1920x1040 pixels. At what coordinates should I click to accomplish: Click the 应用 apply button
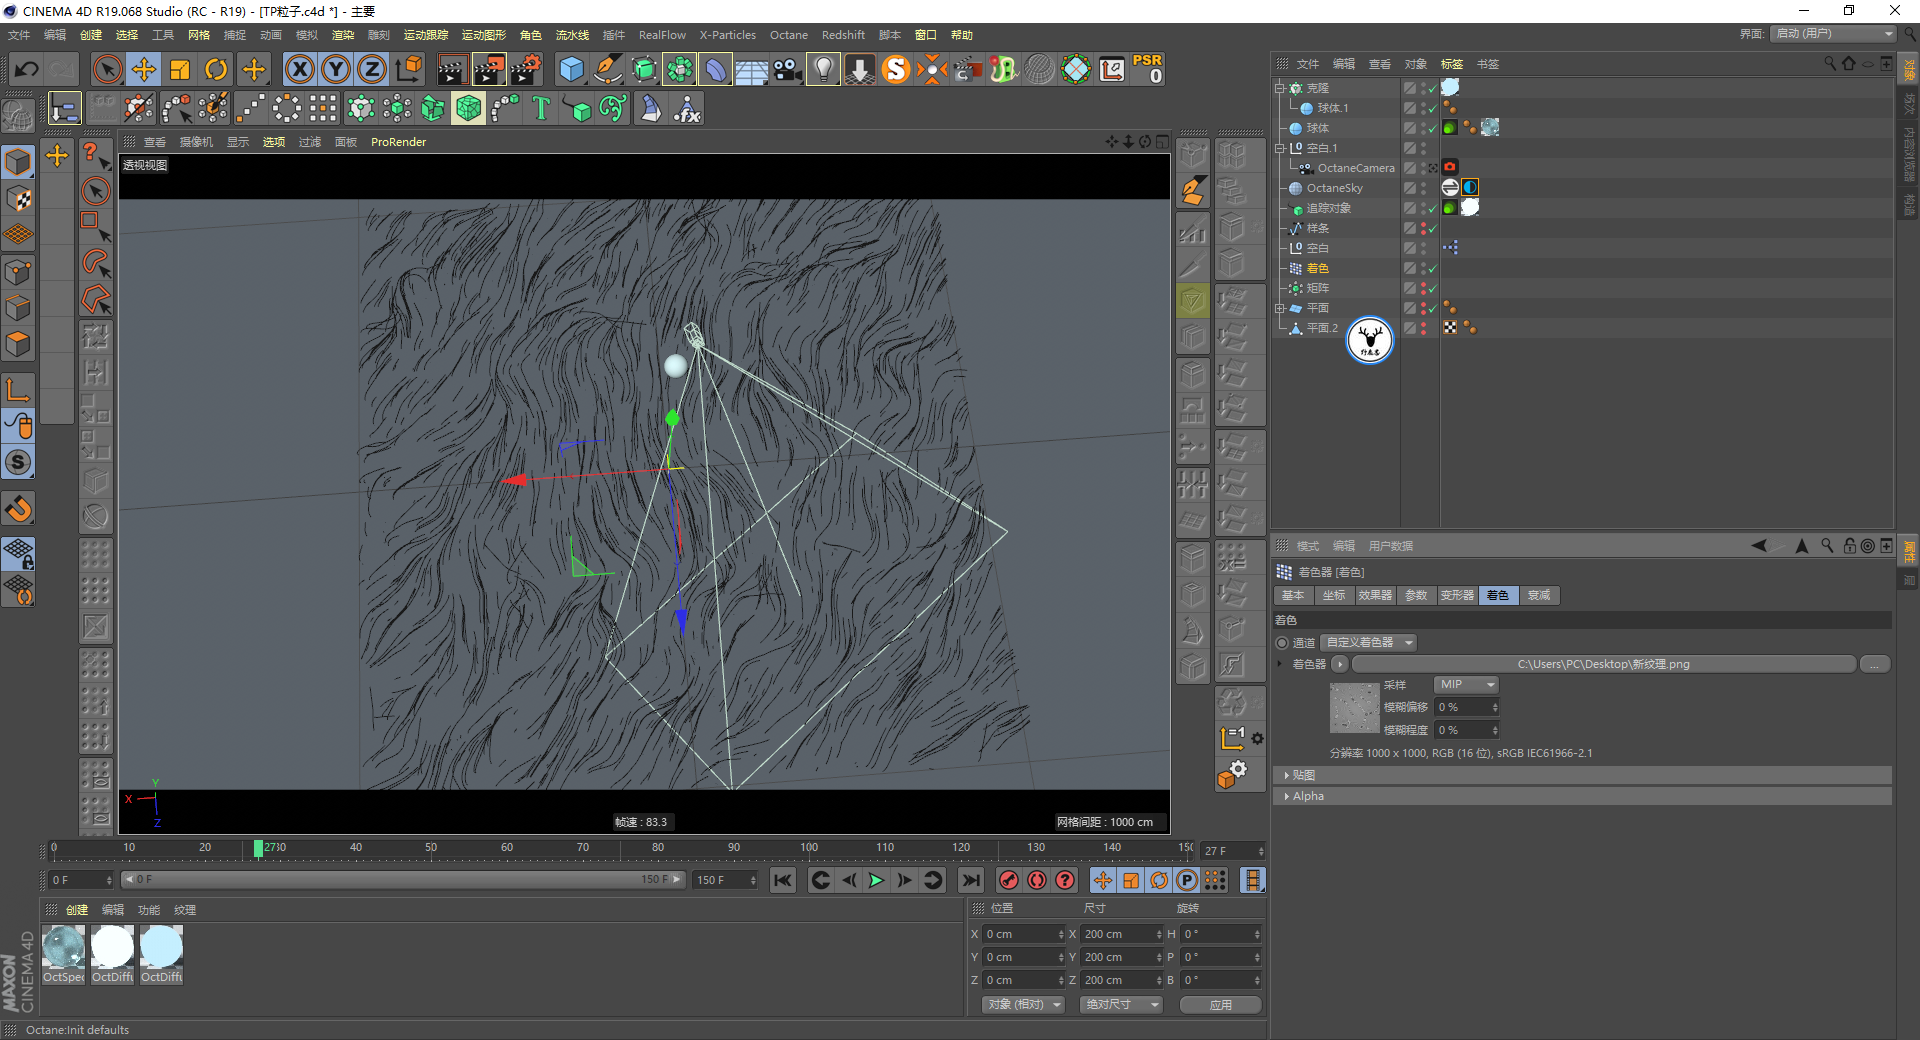pyautogui.click(x=1220, y=1005)
